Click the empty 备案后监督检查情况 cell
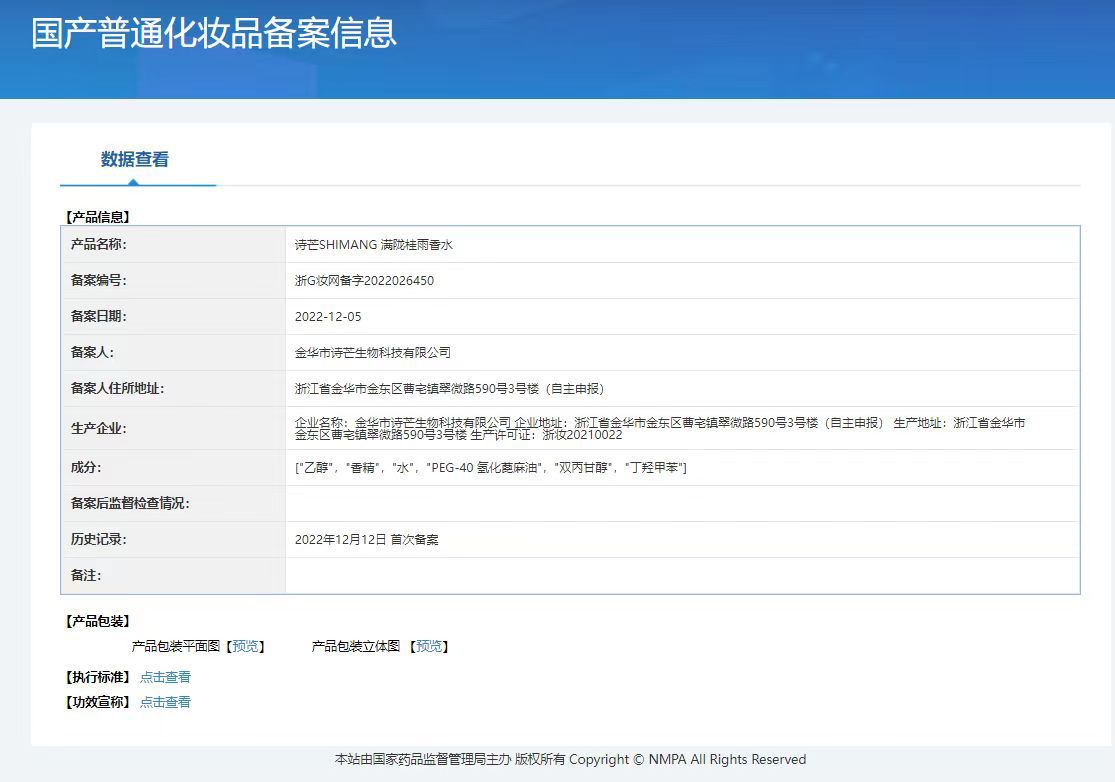The width and height of the screenshot is (1115, 782). tap(682, 503)
